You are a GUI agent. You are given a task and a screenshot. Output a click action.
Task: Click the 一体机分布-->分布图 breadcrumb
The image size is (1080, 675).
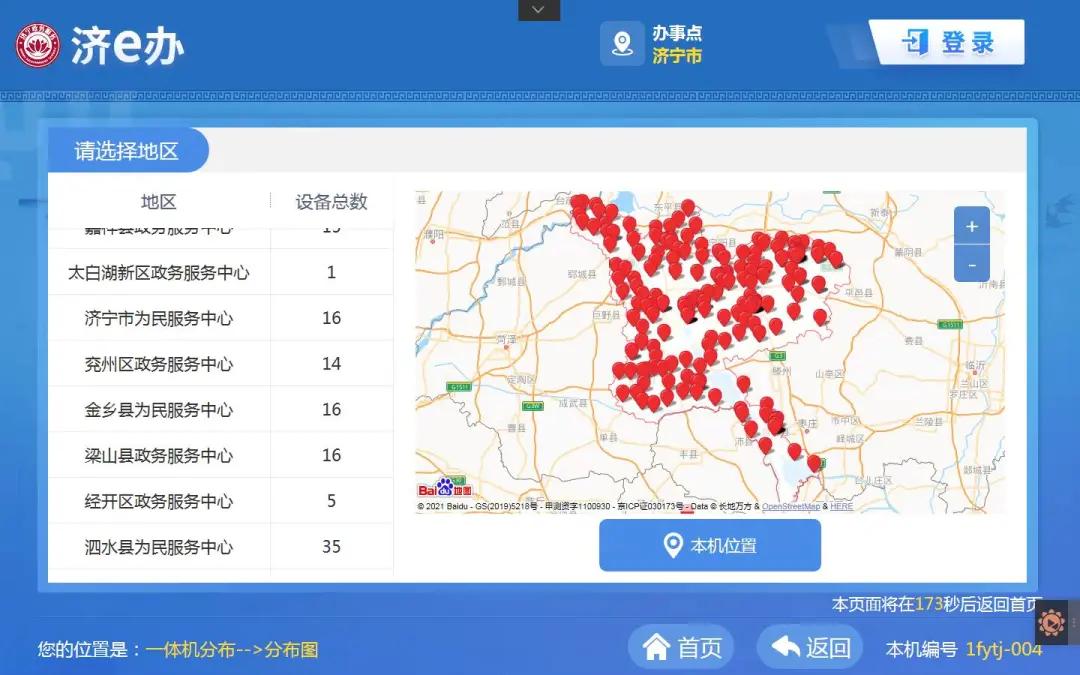click(x=232, y=650)
